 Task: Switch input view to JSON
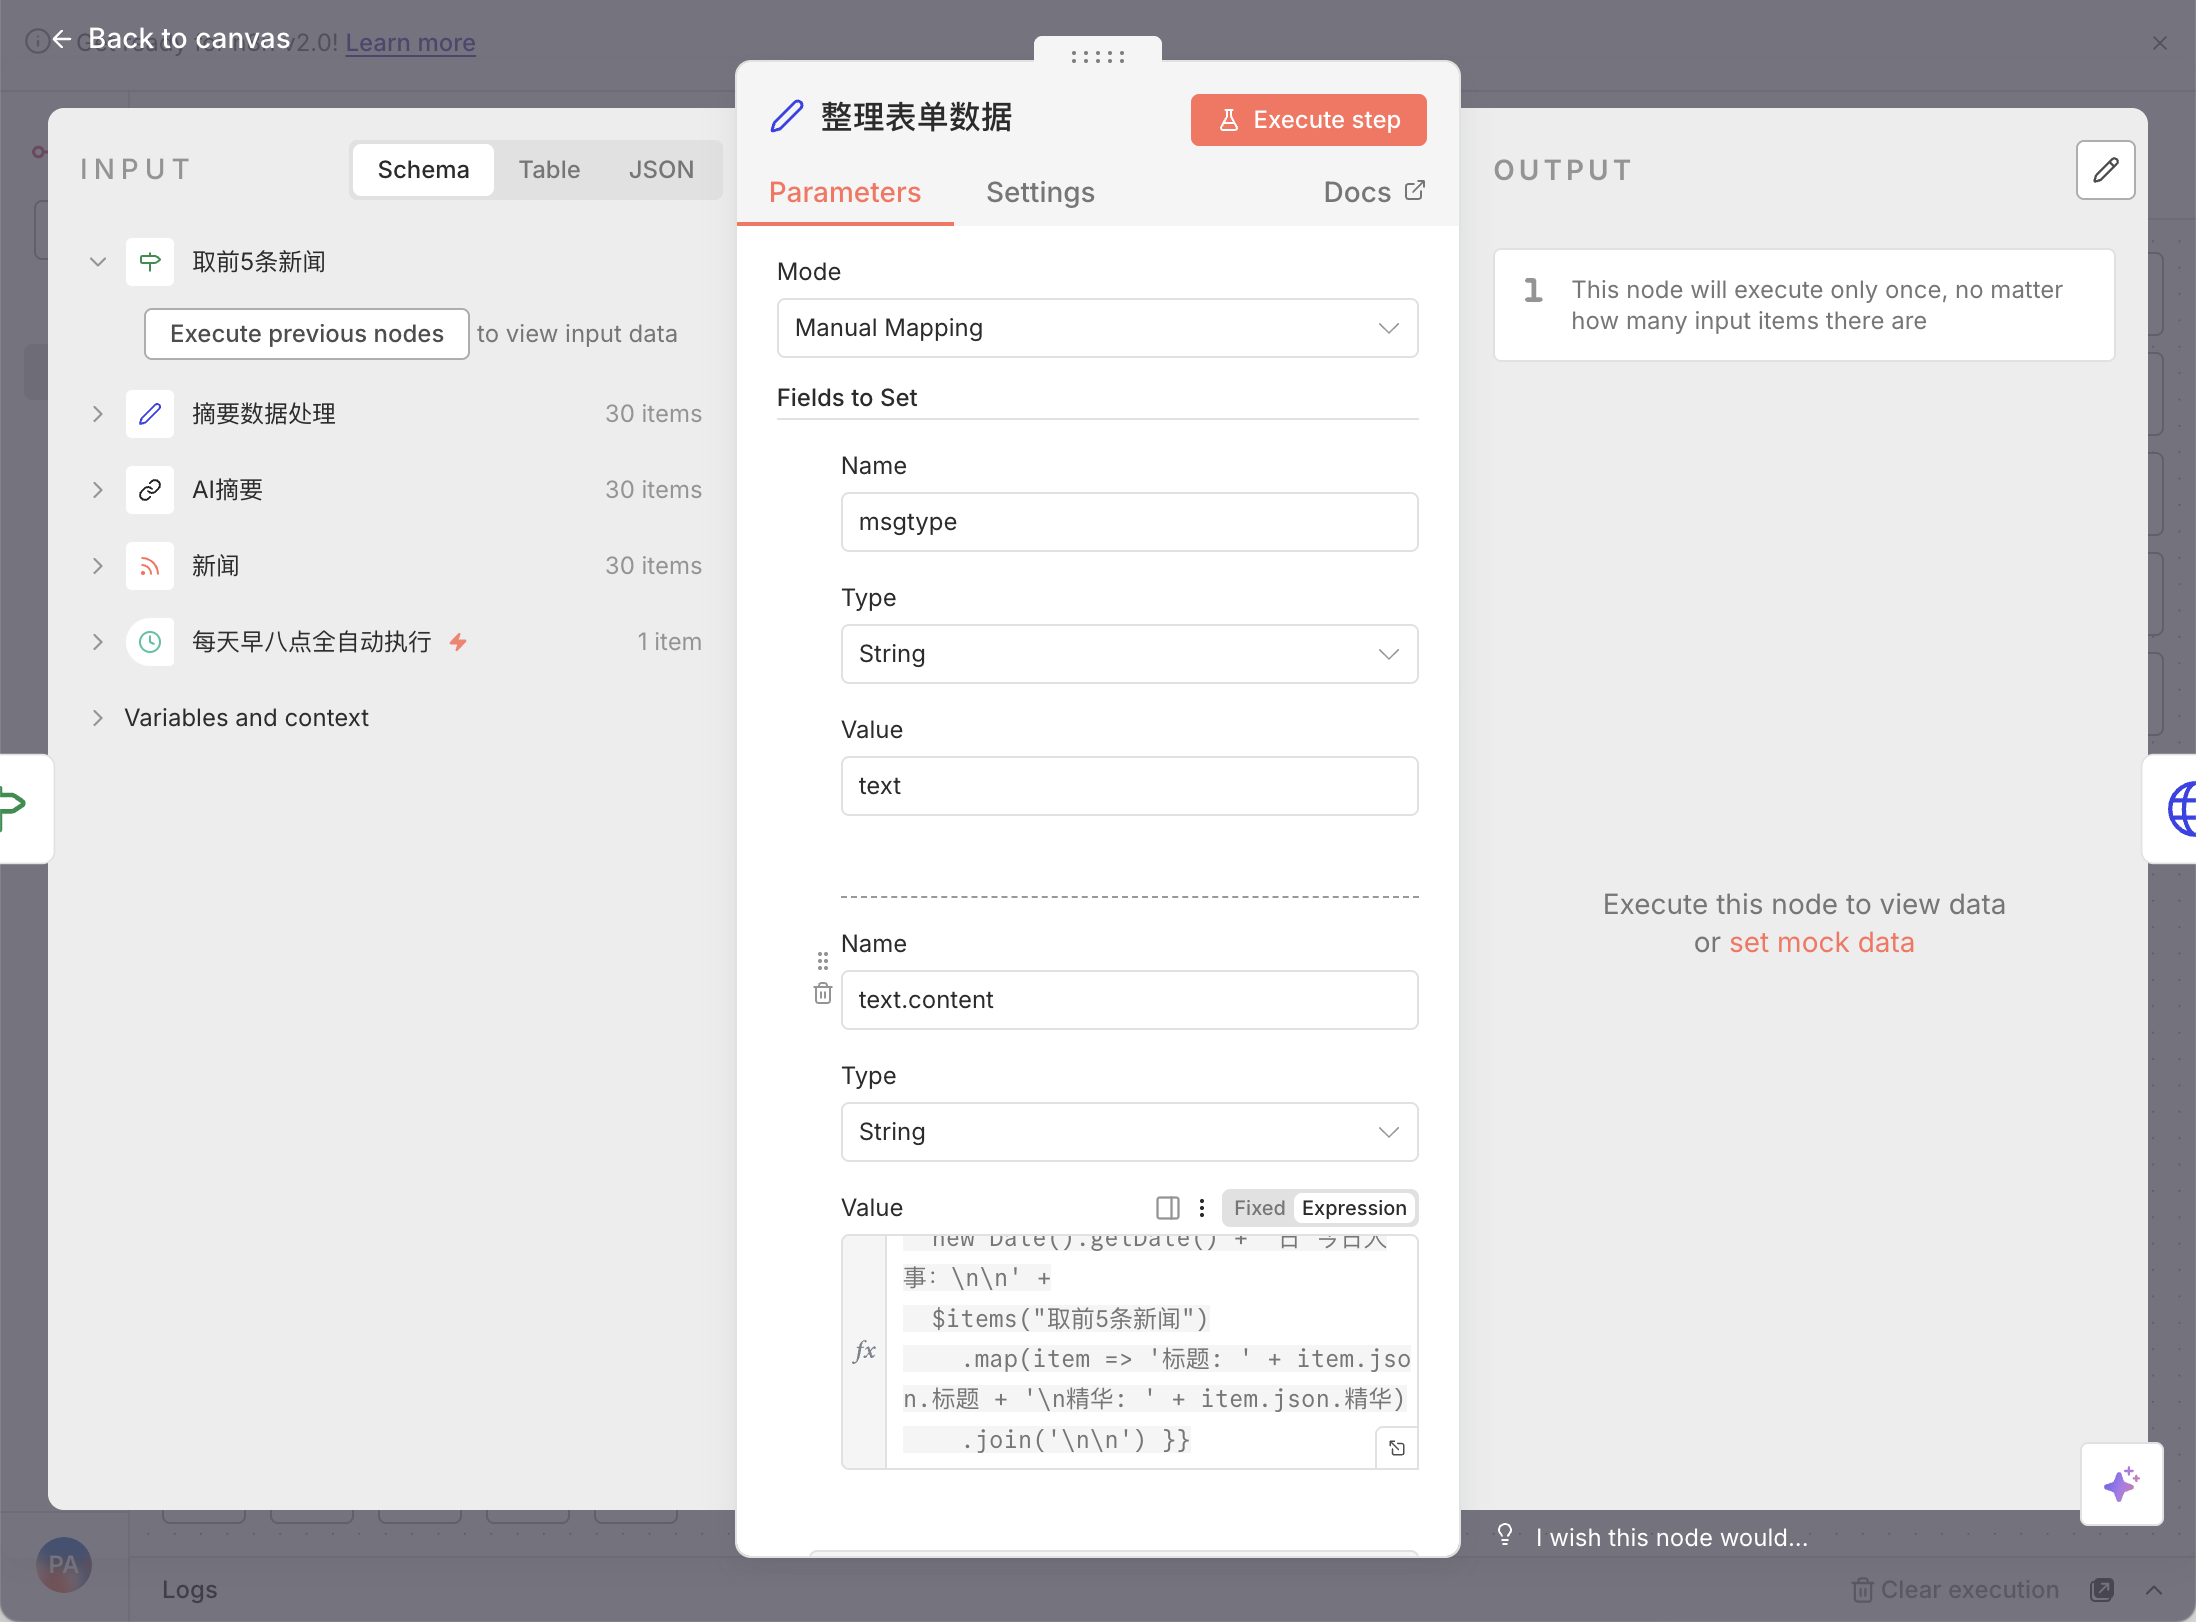[661, 170]
